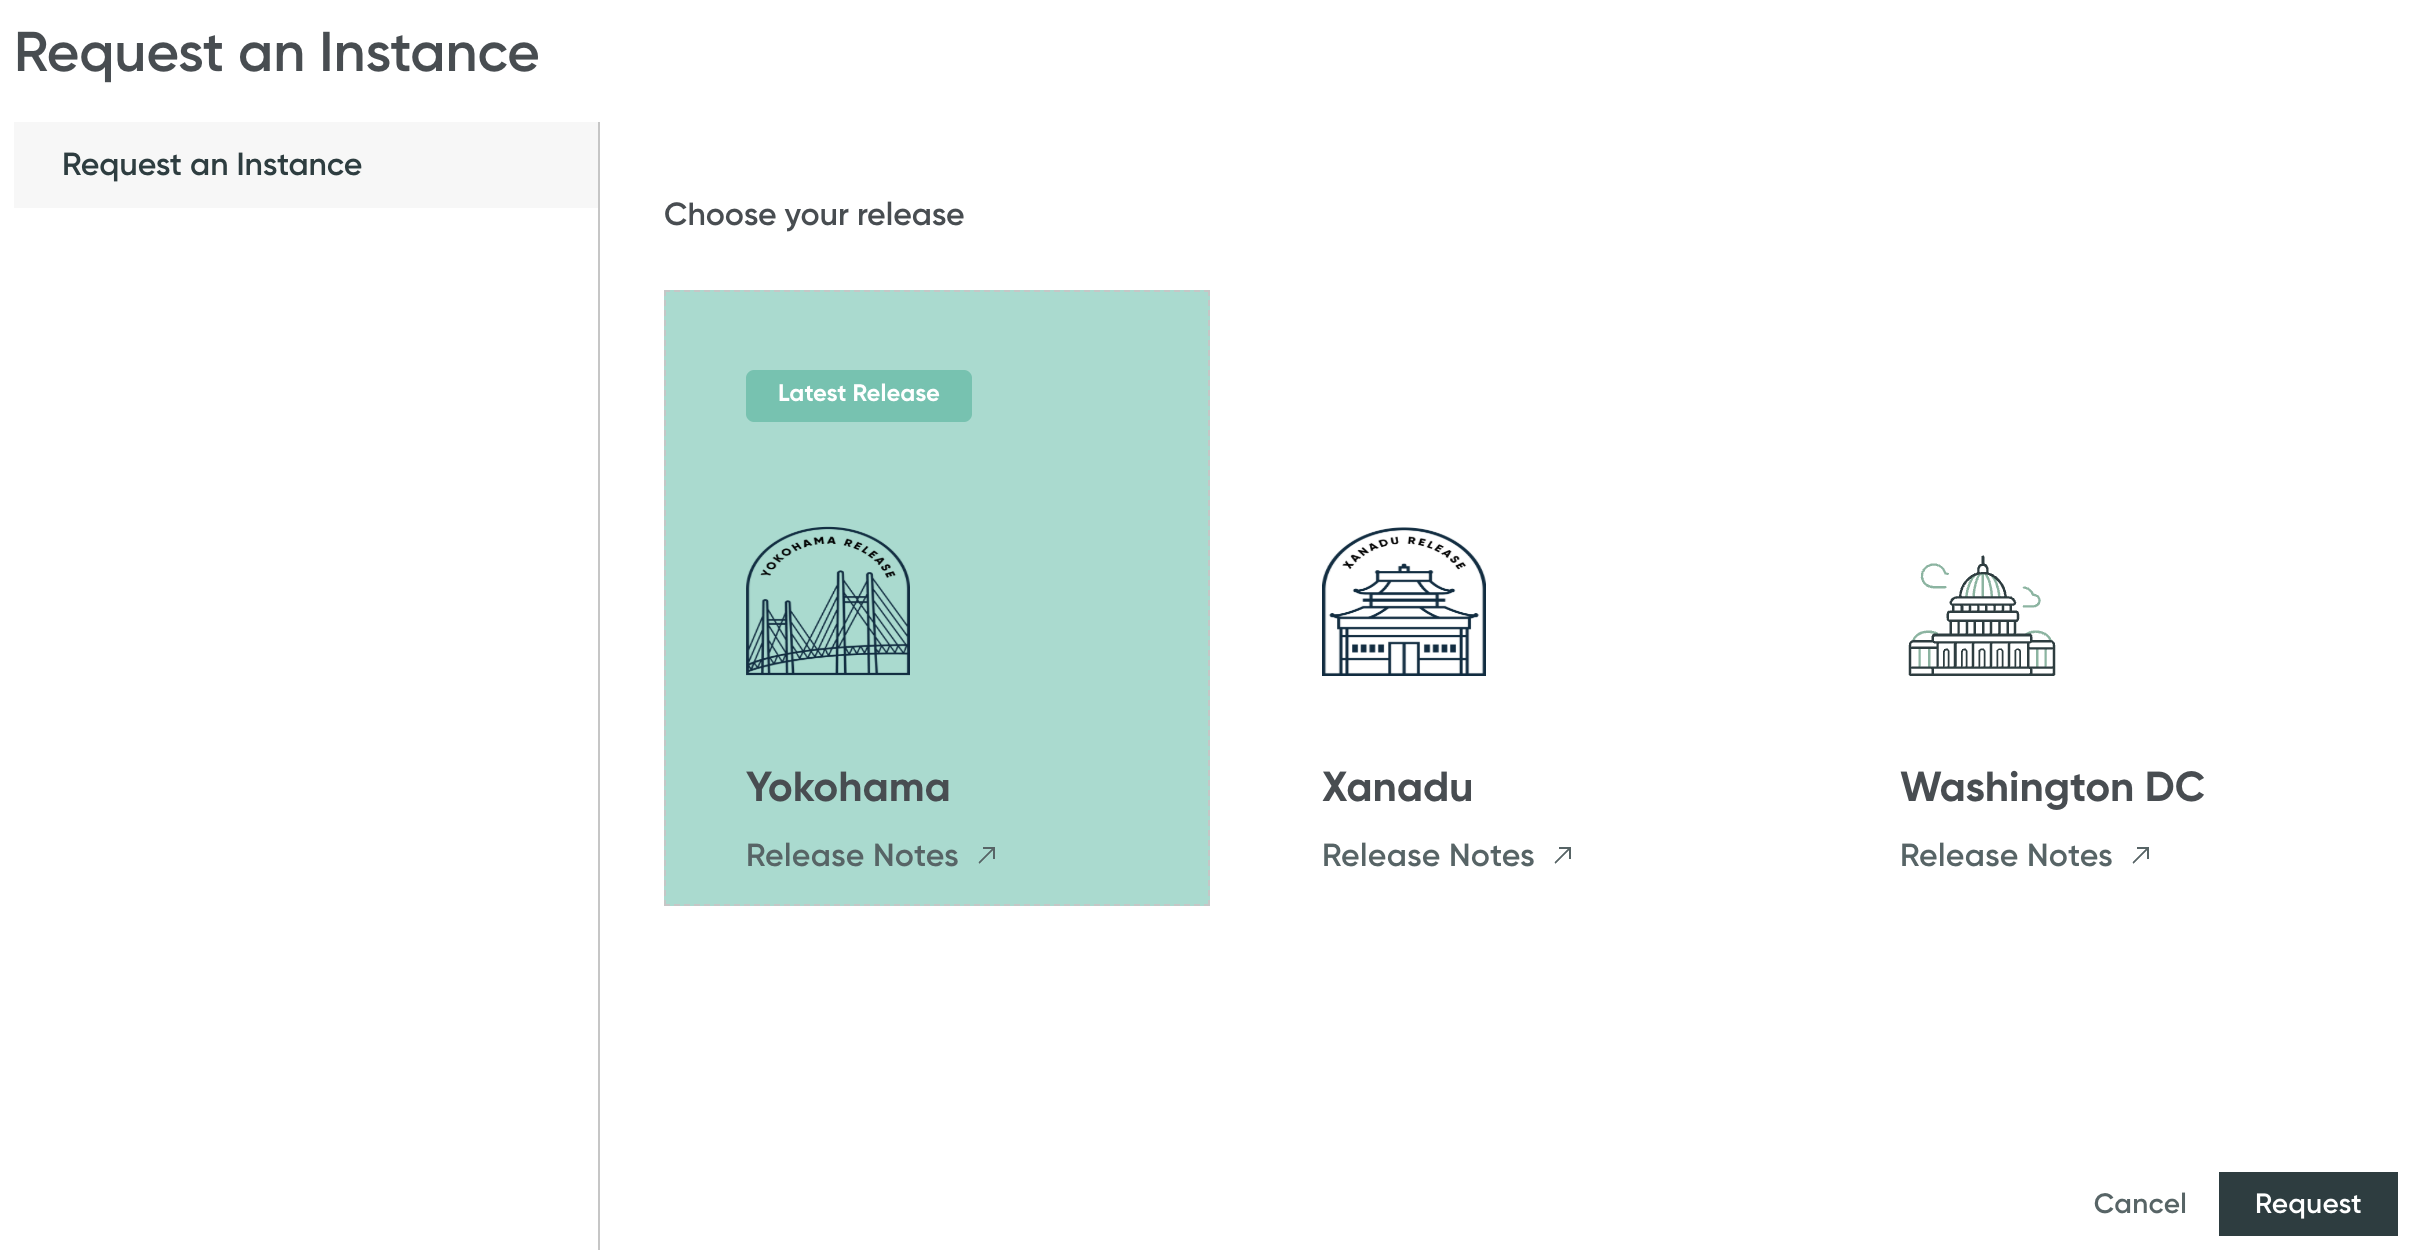Choose the Washington DC release by its name
The height and width of the screenshot is (1250, 2412).
pos(2052,788)
